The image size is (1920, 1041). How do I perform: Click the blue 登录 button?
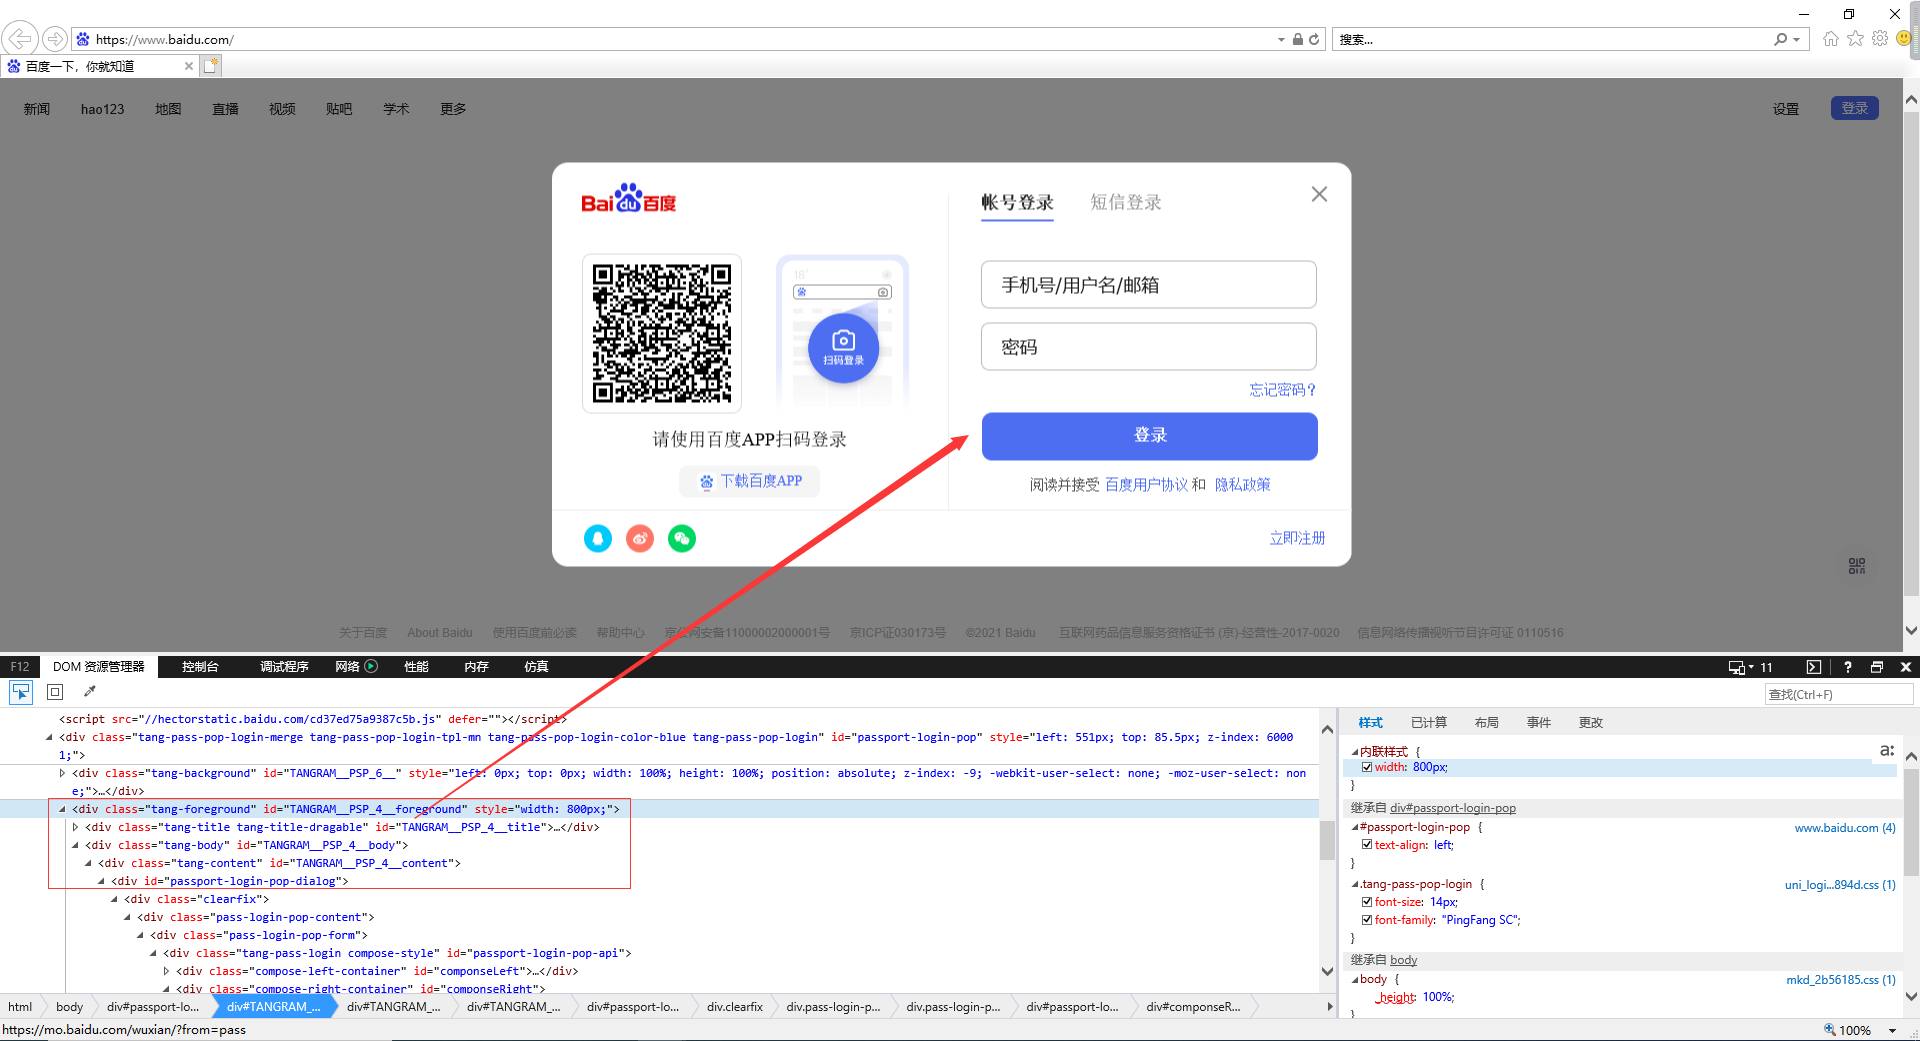click(1148, 436)
